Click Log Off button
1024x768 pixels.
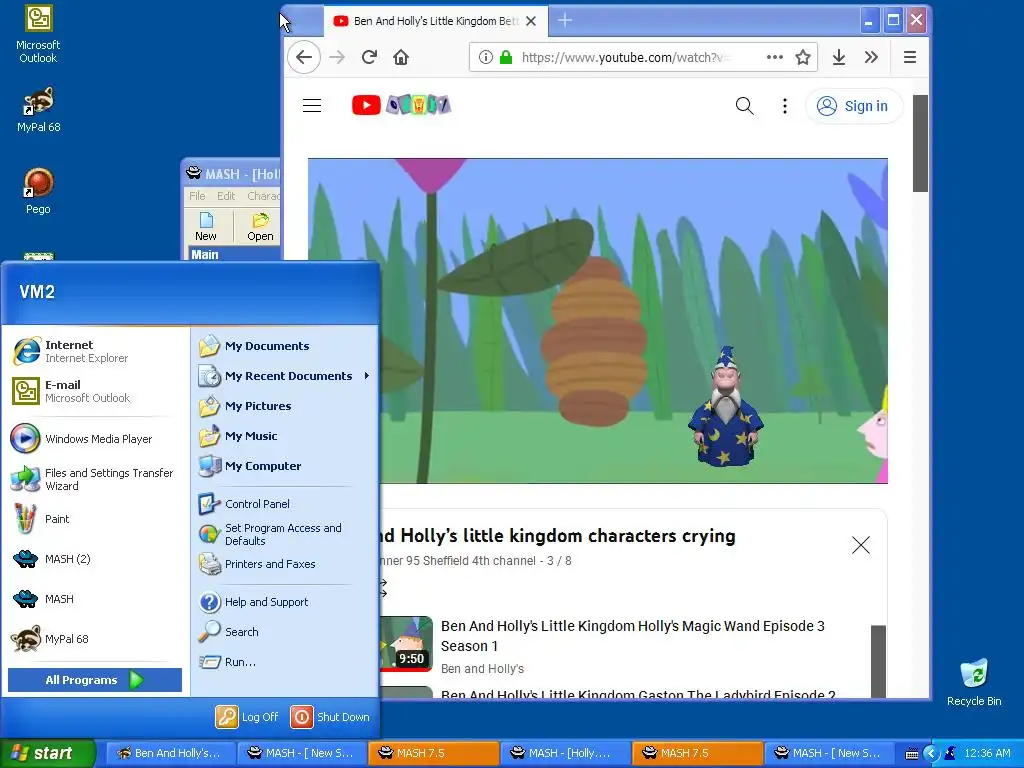pos(248,717)
